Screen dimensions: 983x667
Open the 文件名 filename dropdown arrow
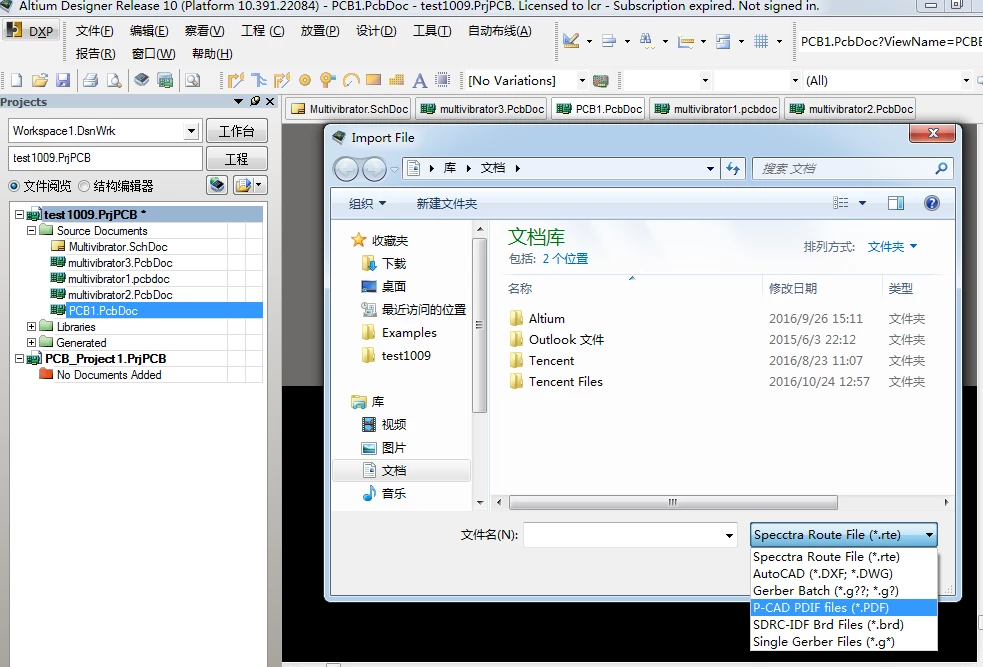729,535
